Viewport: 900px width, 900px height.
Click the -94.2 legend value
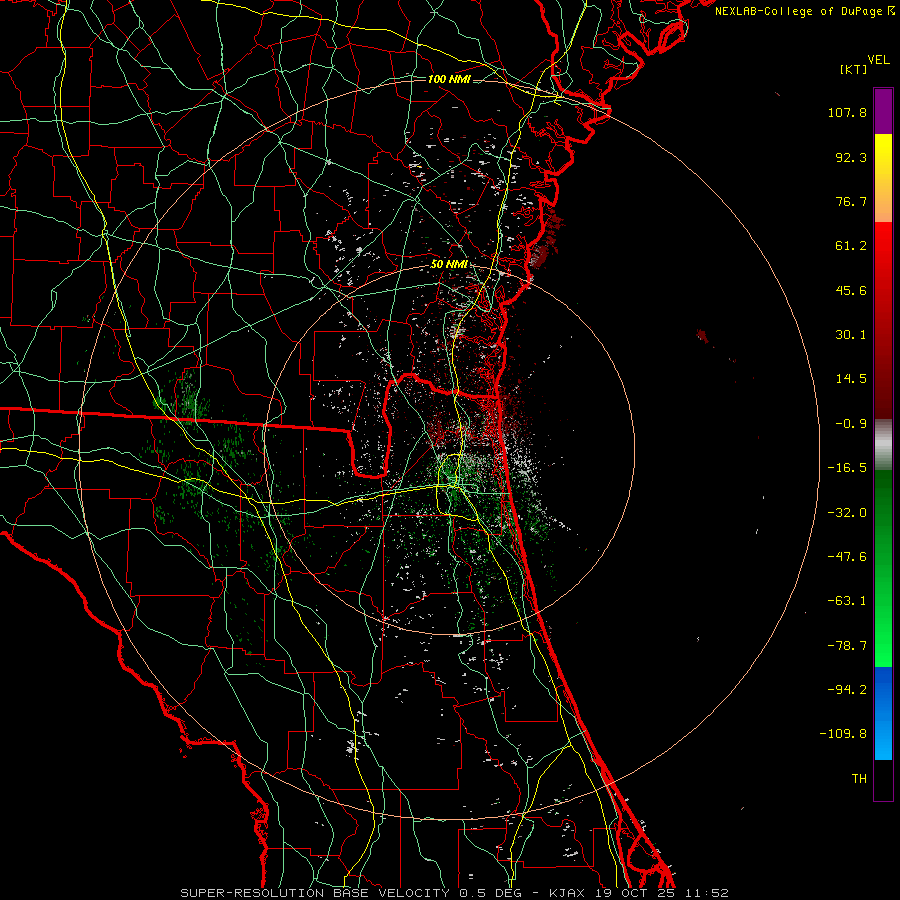(847, 689)
